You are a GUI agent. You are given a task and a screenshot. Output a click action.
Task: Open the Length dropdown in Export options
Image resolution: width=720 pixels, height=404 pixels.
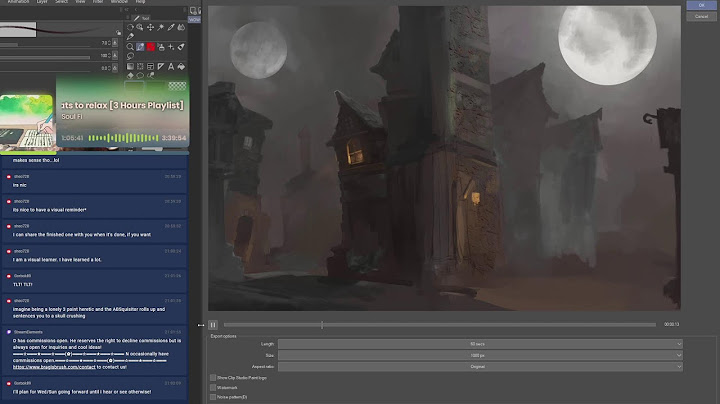[480, 344]
